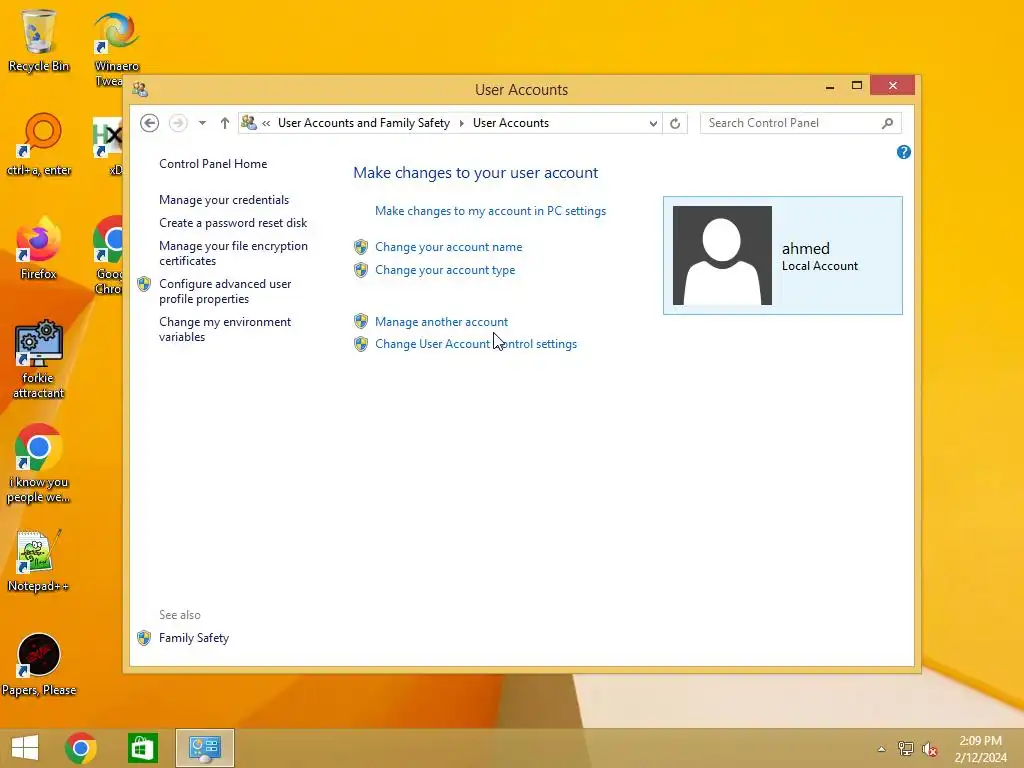Refresh the User Accounts page

[675, 123]
